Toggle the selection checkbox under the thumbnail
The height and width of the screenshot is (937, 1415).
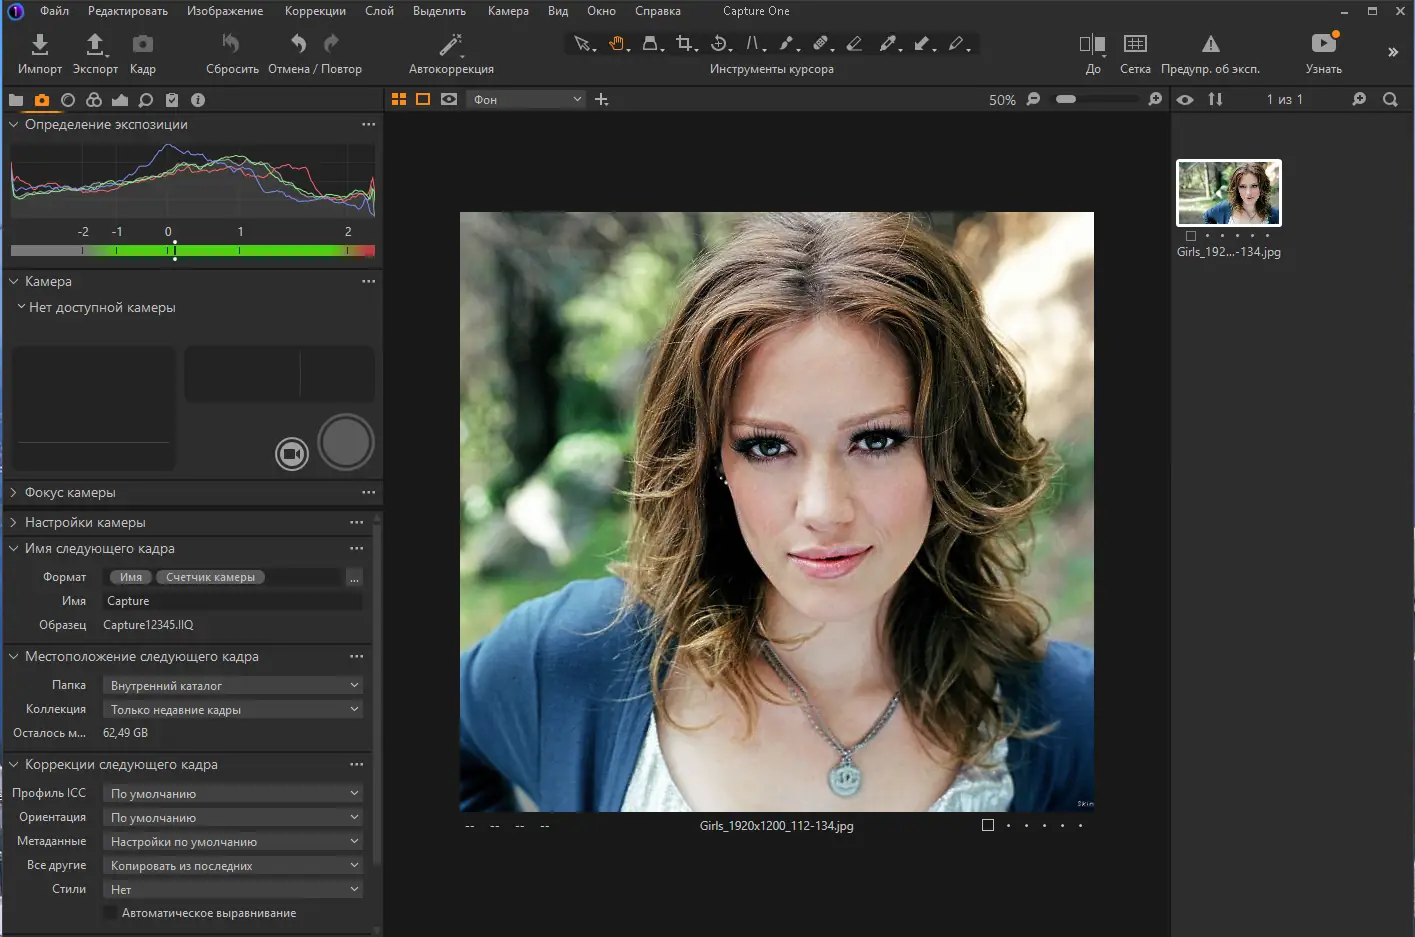point(1190,236)
